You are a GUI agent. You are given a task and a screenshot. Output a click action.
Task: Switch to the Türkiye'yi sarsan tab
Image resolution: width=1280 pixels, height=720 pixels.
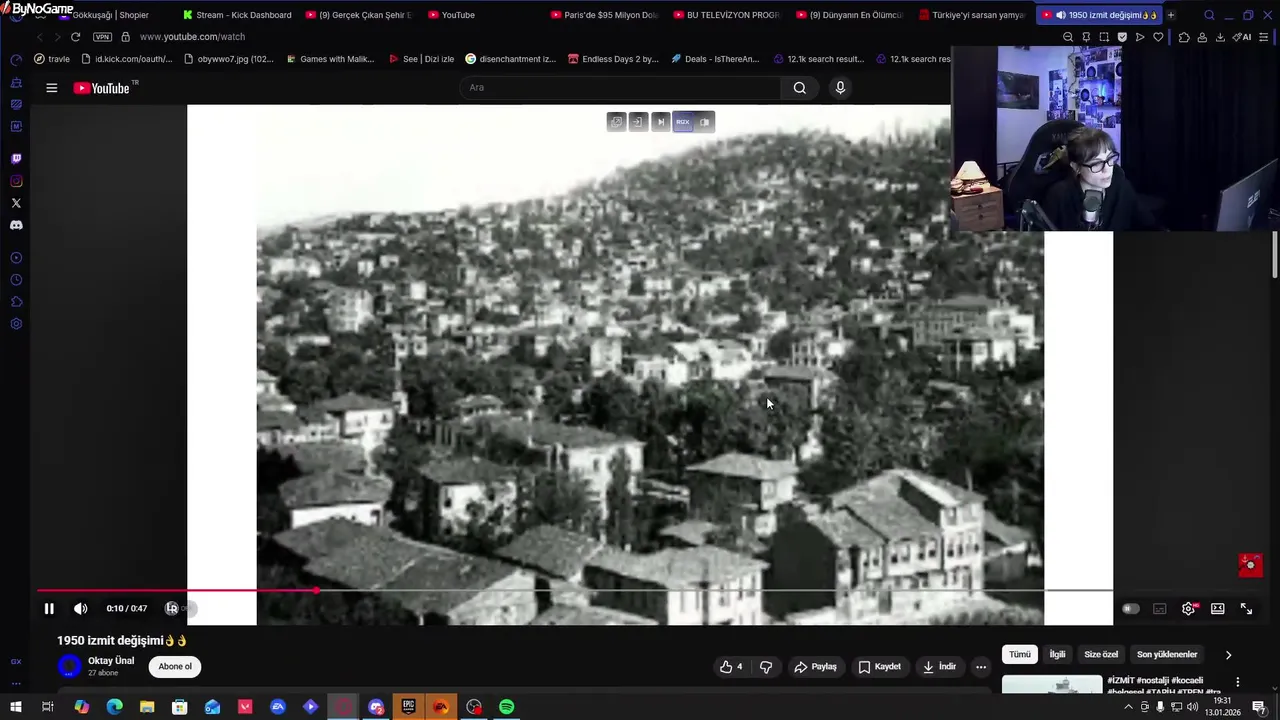971,15
